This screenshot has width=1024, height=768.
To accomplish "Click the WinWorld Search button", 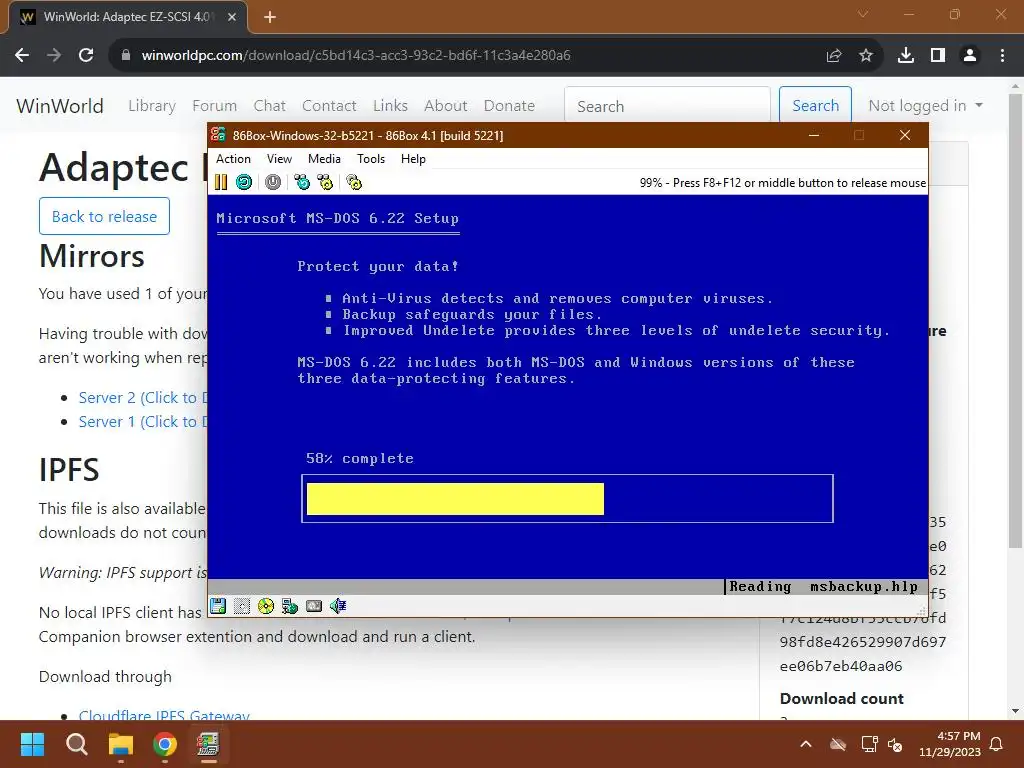I will (815, 105).
